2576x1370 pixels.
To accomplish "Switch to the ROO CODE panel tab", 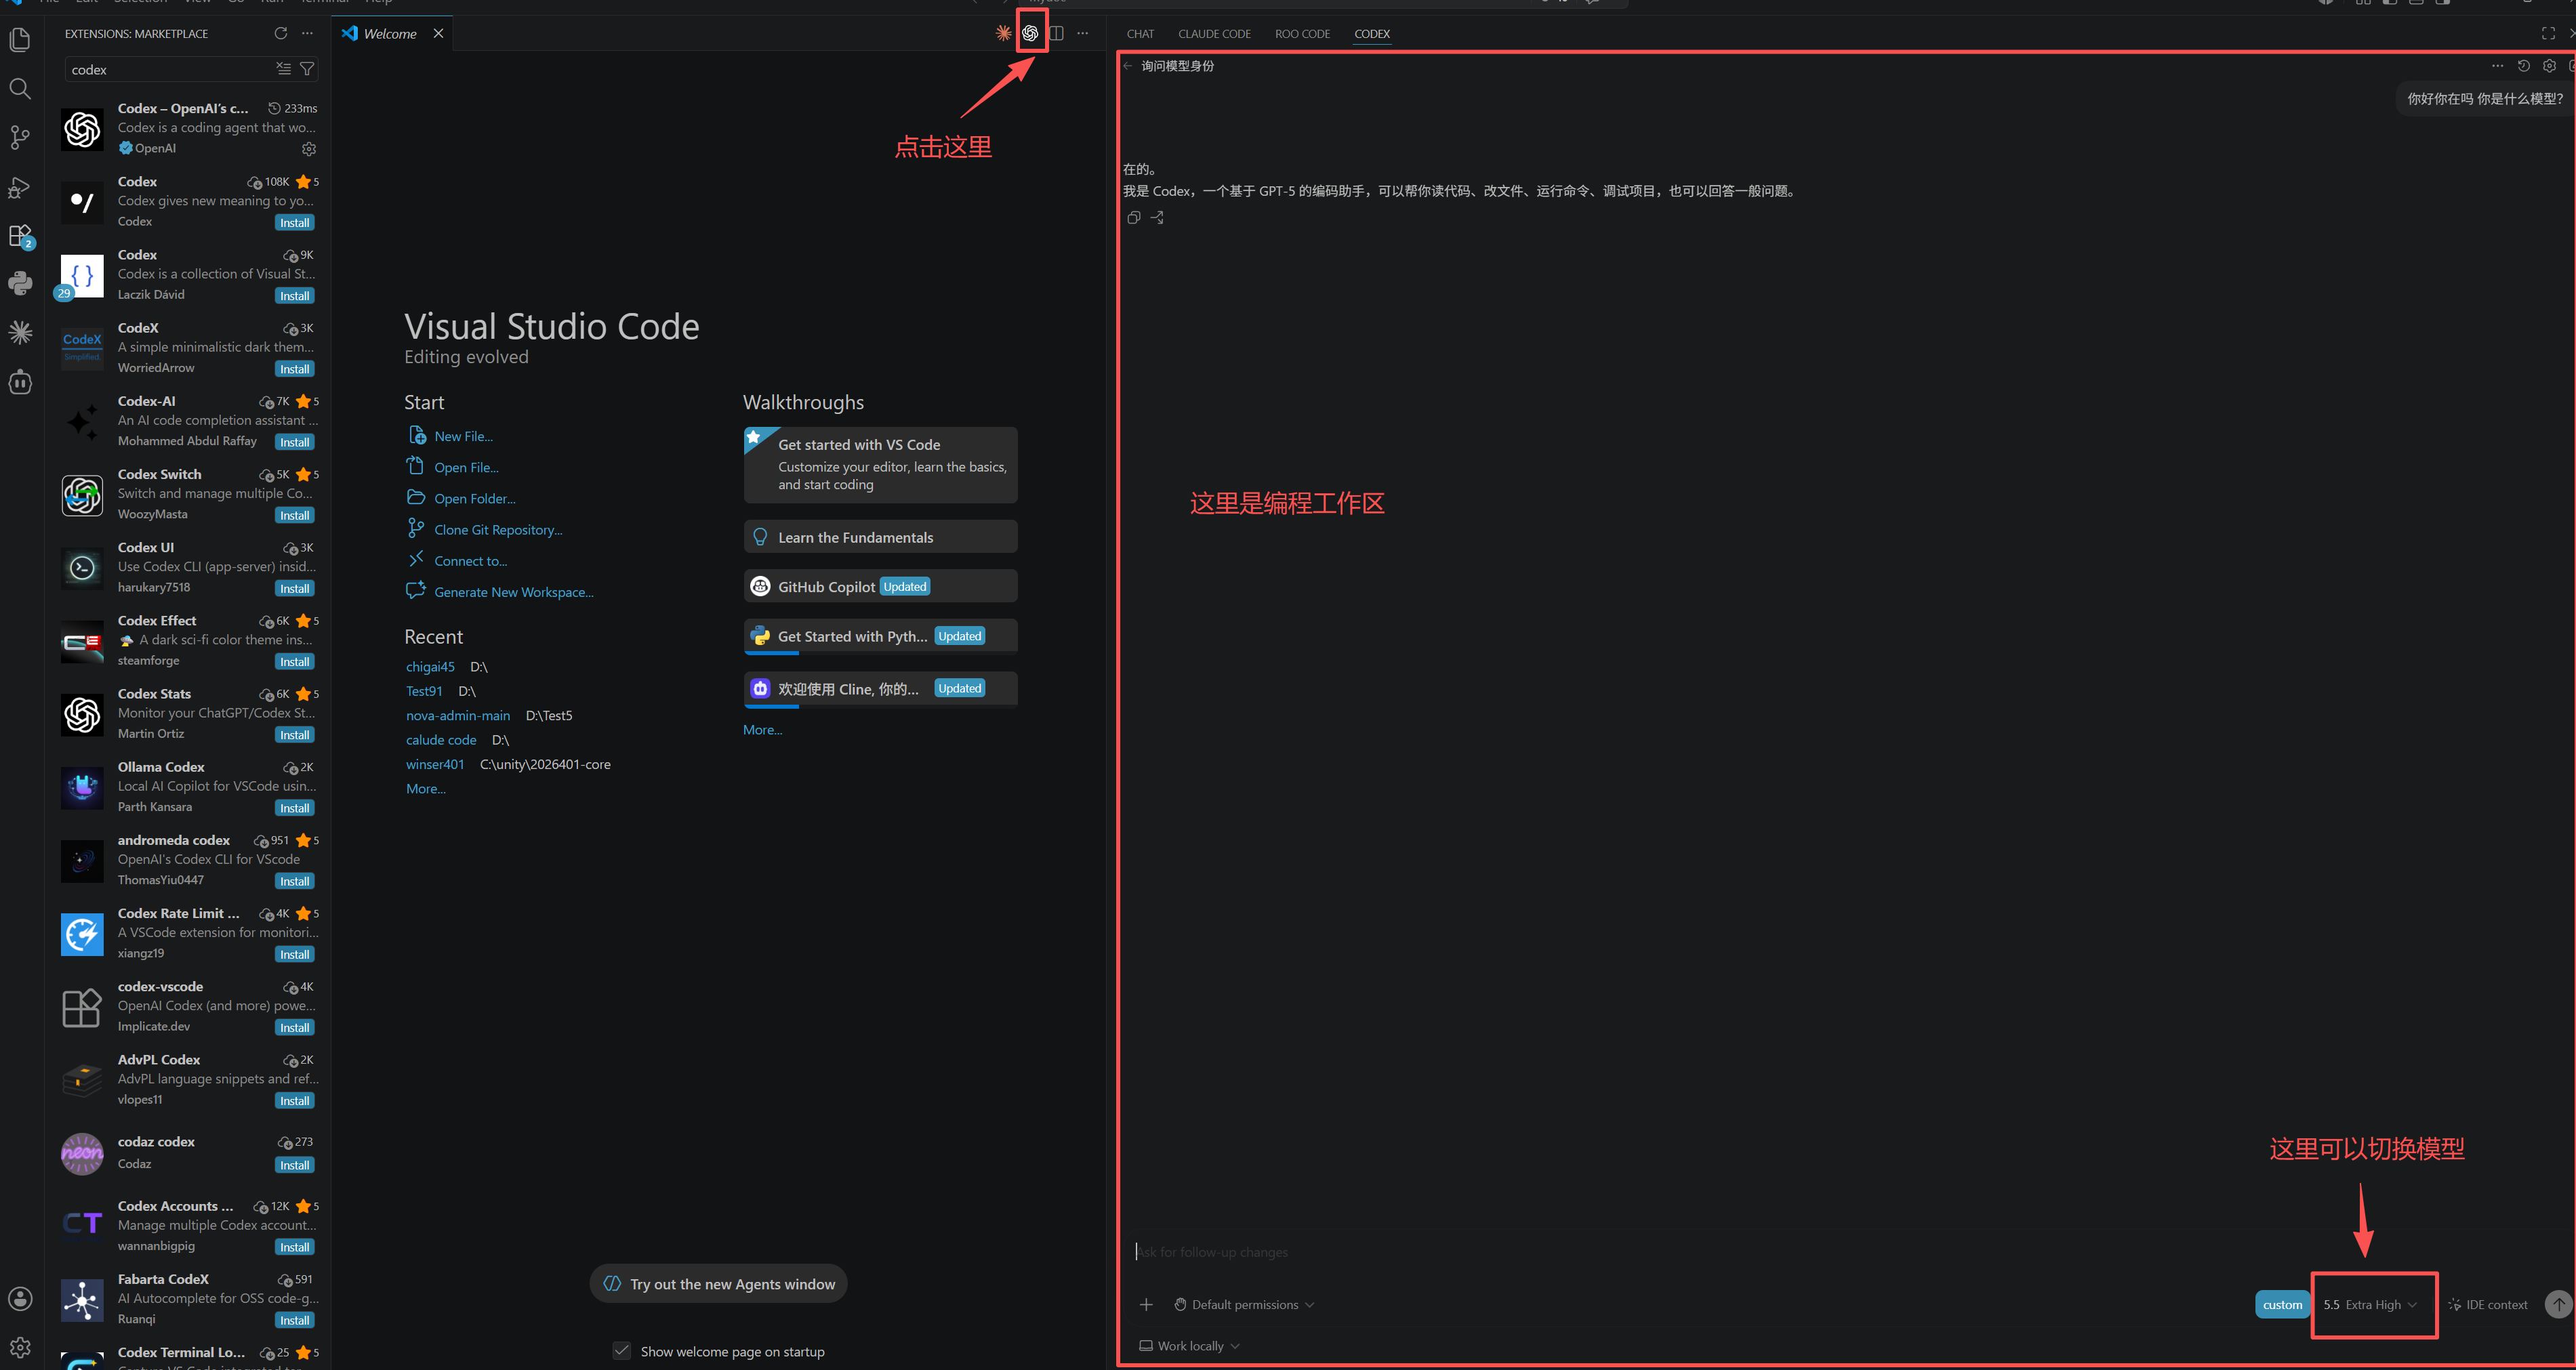I will pyautogui.click(x=1302, y=33).
